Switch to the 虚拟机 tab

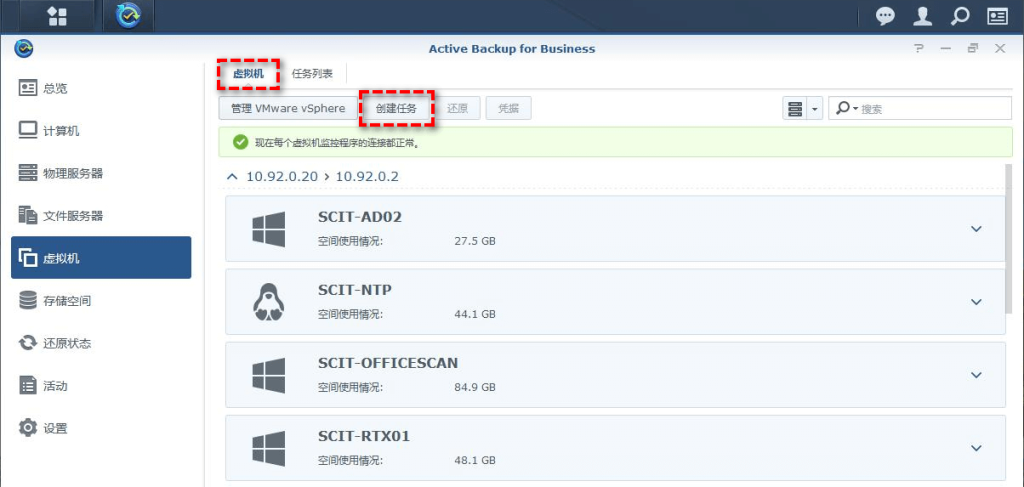(x=248, y=74)
